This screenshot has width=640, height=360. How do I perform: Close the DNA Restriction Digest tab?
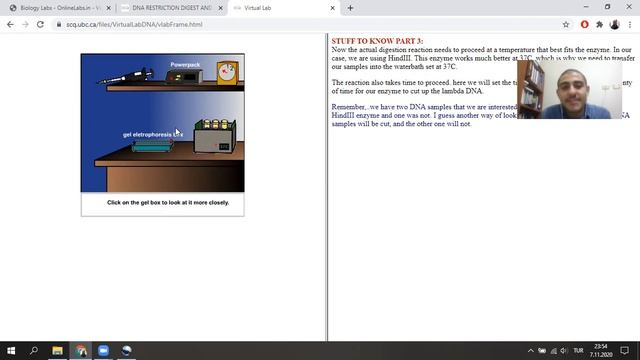coord(220,8)
